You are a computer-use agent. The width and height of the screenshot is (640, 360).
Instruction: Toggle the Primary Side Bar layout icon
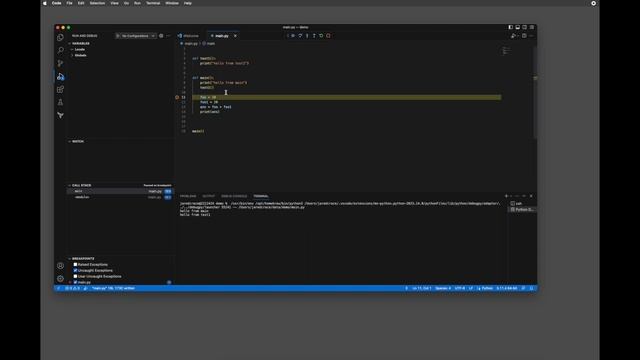pyautogui.click(x=511, y=27)
